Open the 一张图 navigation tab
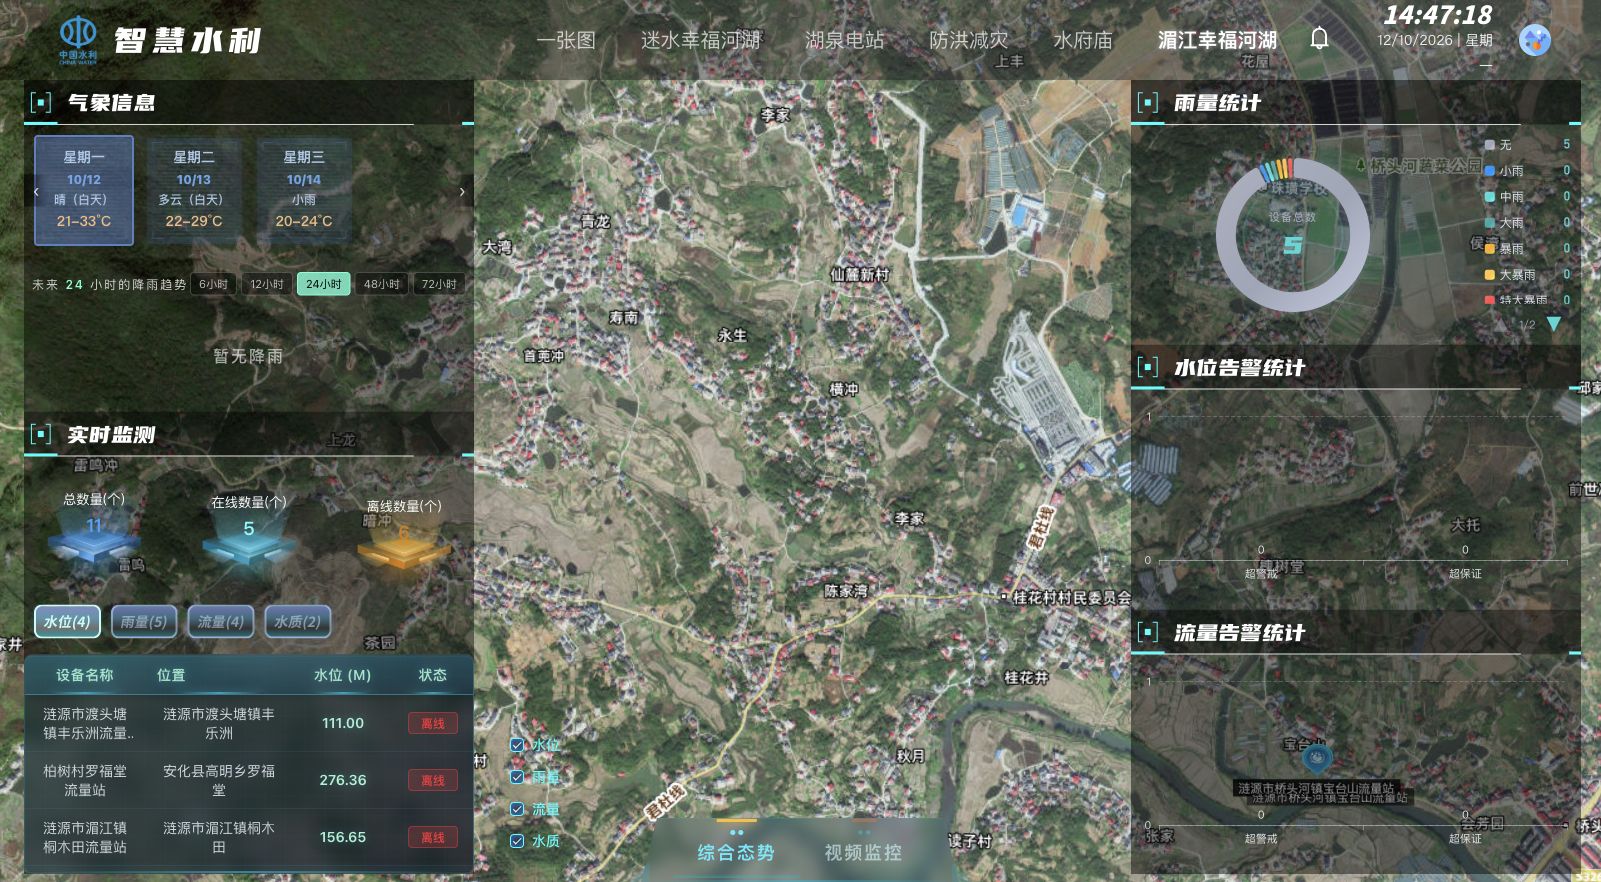The height and width of the screenshot is (882, 1601). click(566, 40)
